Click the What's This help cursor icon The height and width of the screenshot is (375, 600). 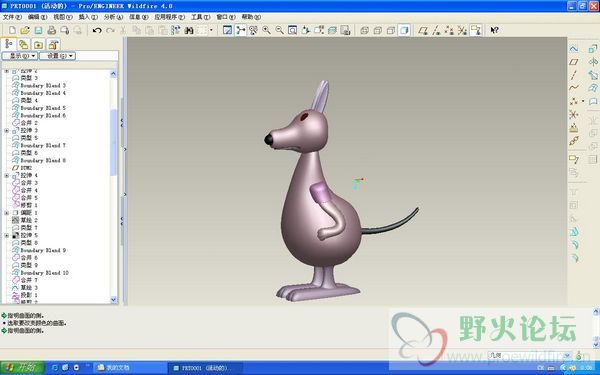tap(494, 30)
